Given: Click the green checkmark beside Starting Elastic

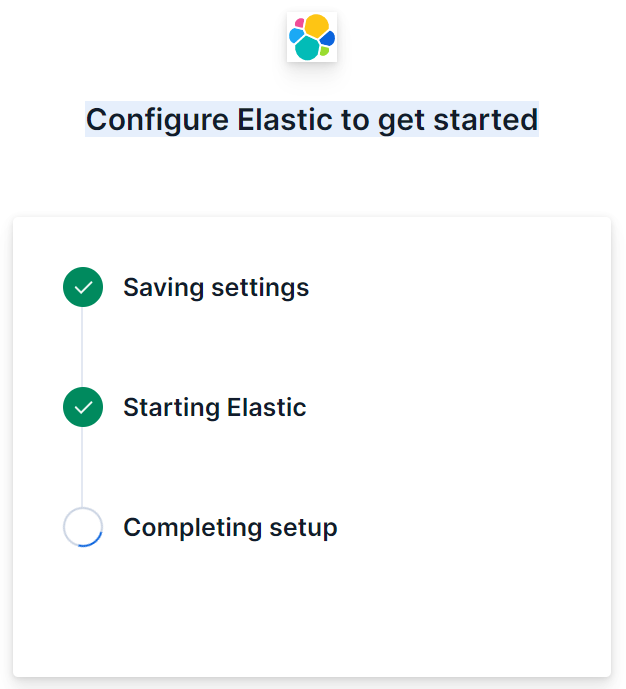Looking at the screenshot, I should 83,407.
